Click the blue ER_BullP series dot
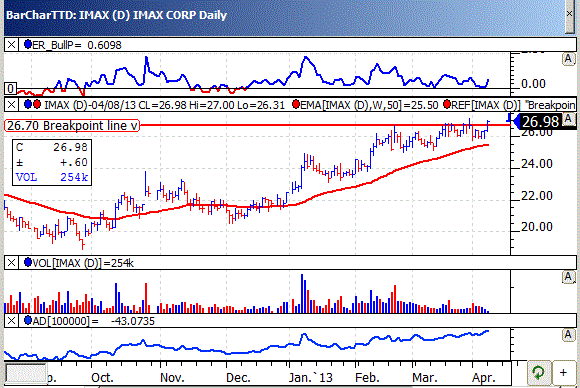The height and width of the screenshot is (388, 580). [x=28, y=44]
